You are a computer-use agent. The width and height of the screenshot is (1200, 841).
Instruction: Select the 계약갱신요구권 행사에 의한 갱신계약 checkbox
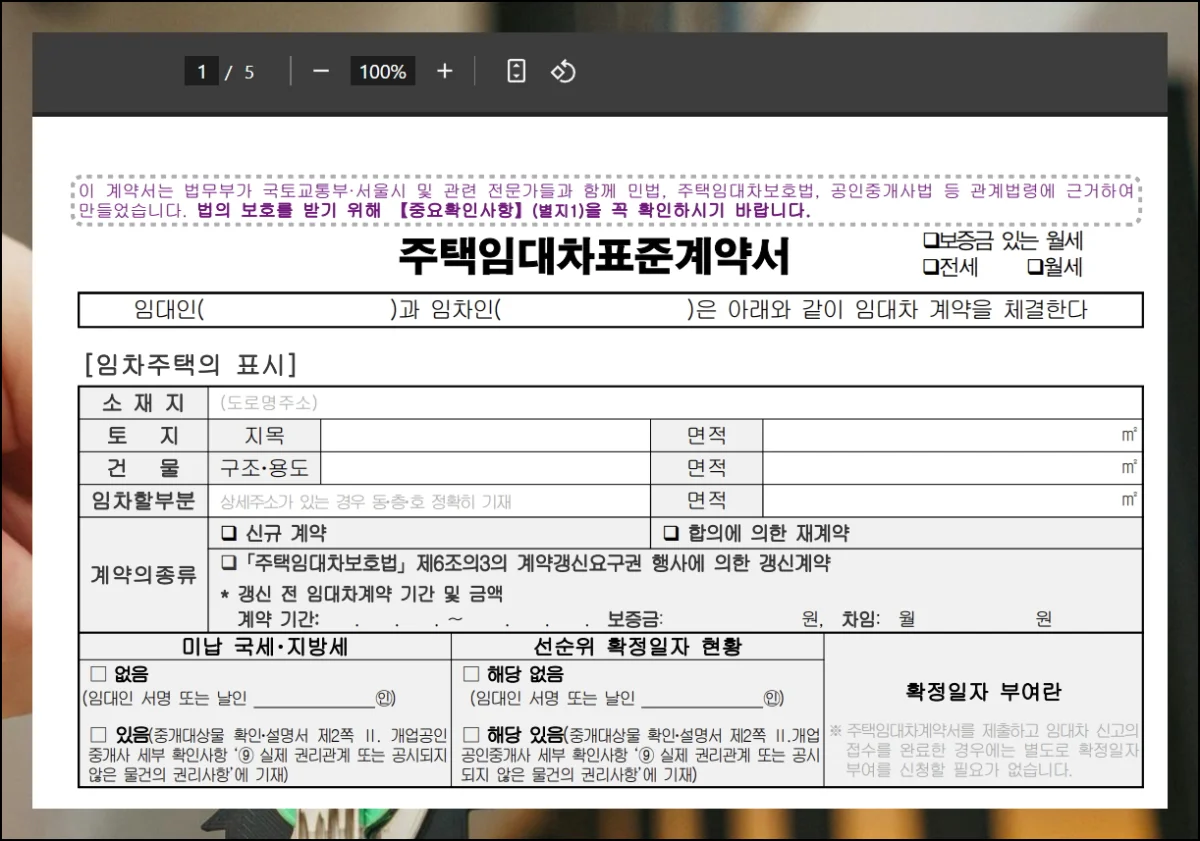click(x=228, y=564)
